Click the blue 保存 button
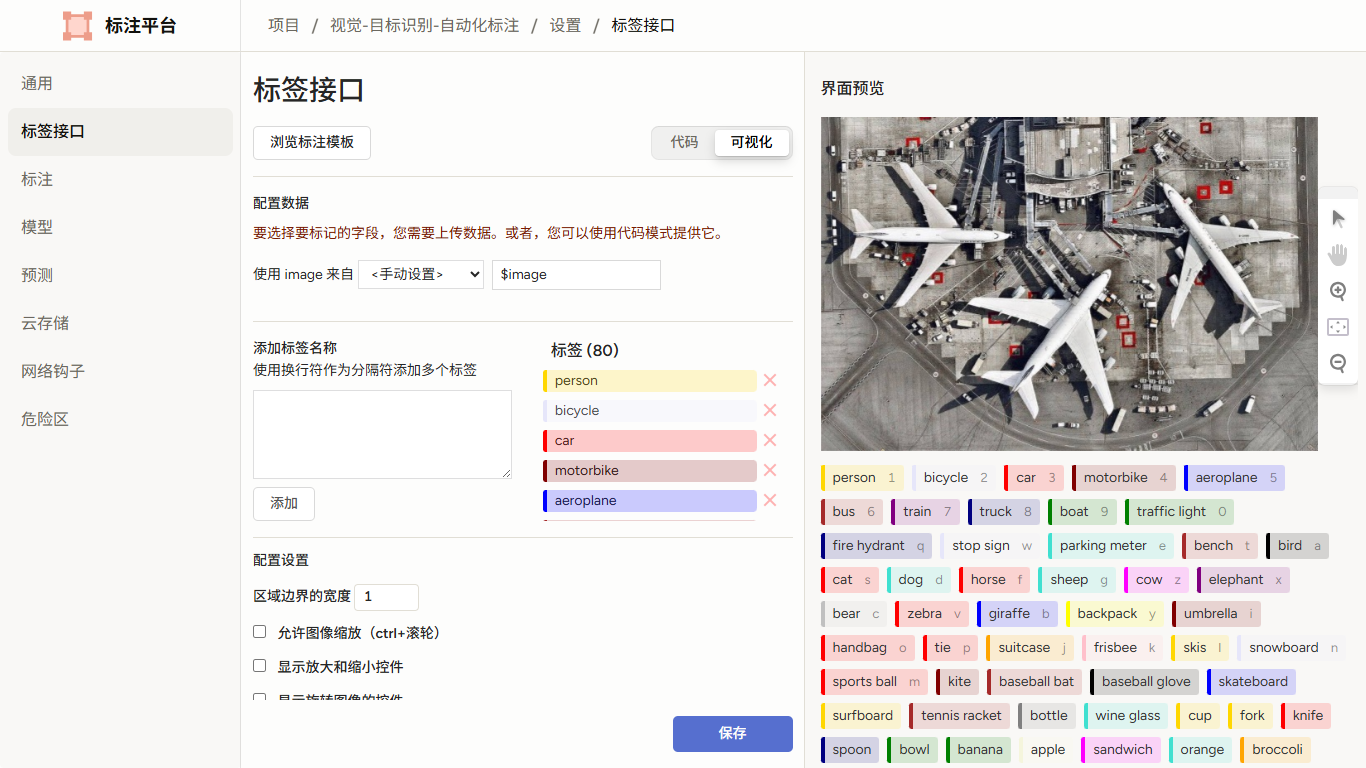The height and width of the screenshot is (768, 1366). (733, 733)
